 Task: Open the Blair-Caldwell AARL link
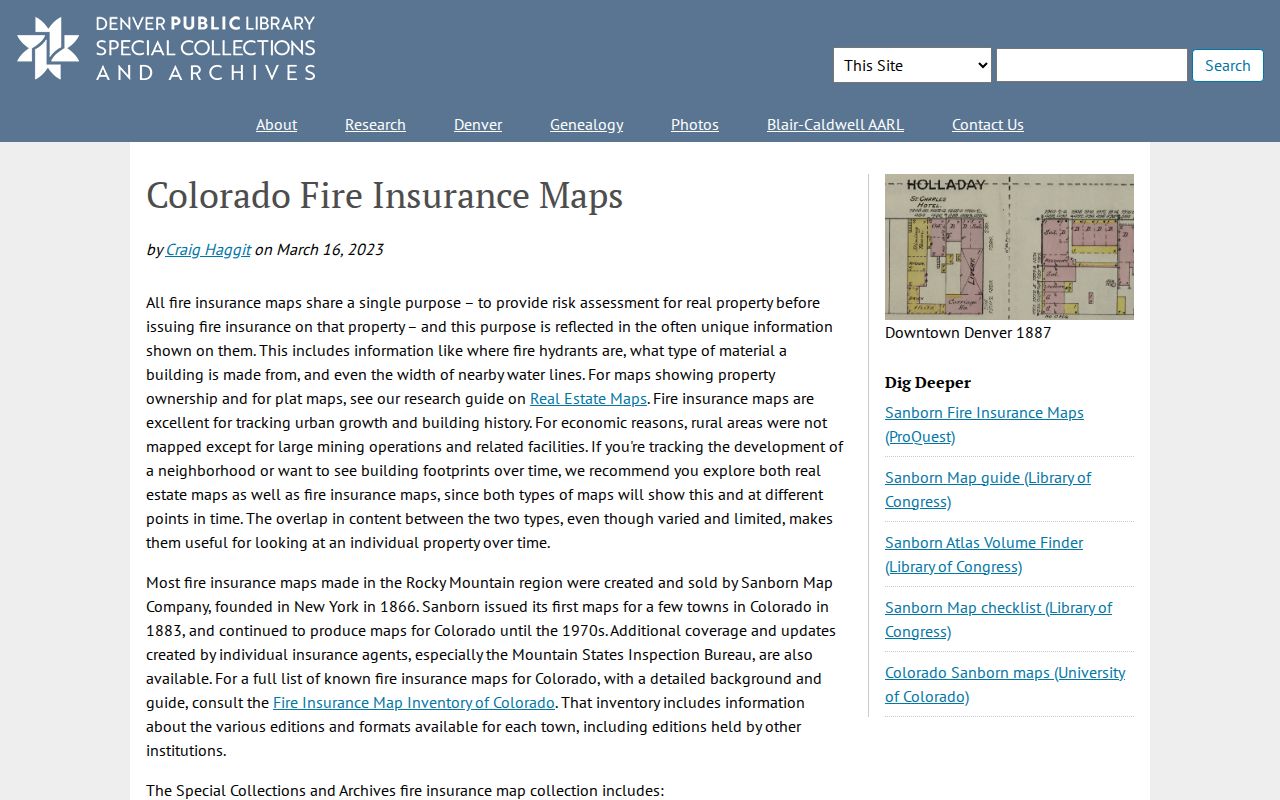click(835, 124)
